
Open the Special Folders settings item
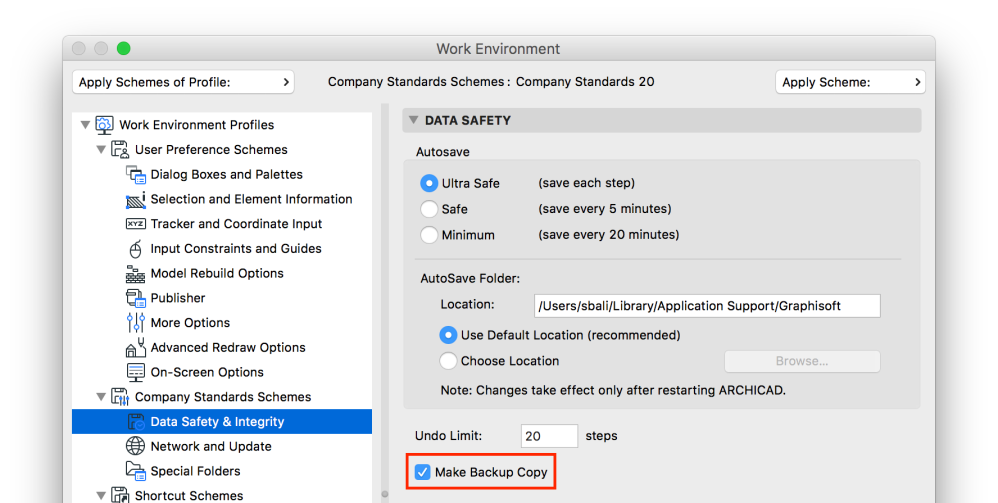(195, 471)
